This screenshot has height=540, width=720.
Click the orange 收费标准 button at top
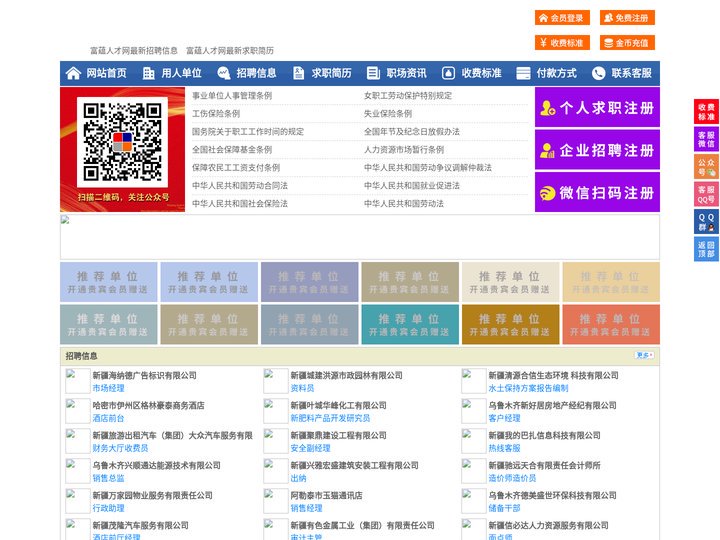coord(562,43)
